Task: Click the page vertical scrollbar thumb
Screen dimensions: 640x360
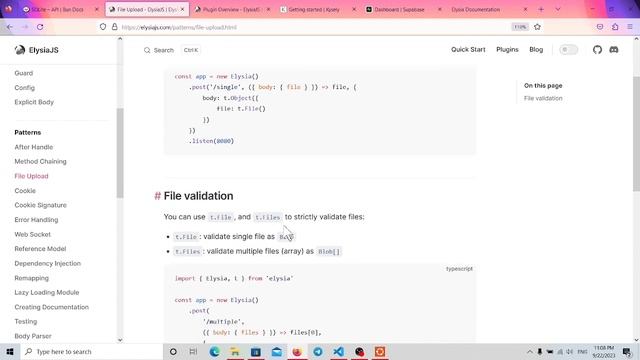Action: coord(636,133)
